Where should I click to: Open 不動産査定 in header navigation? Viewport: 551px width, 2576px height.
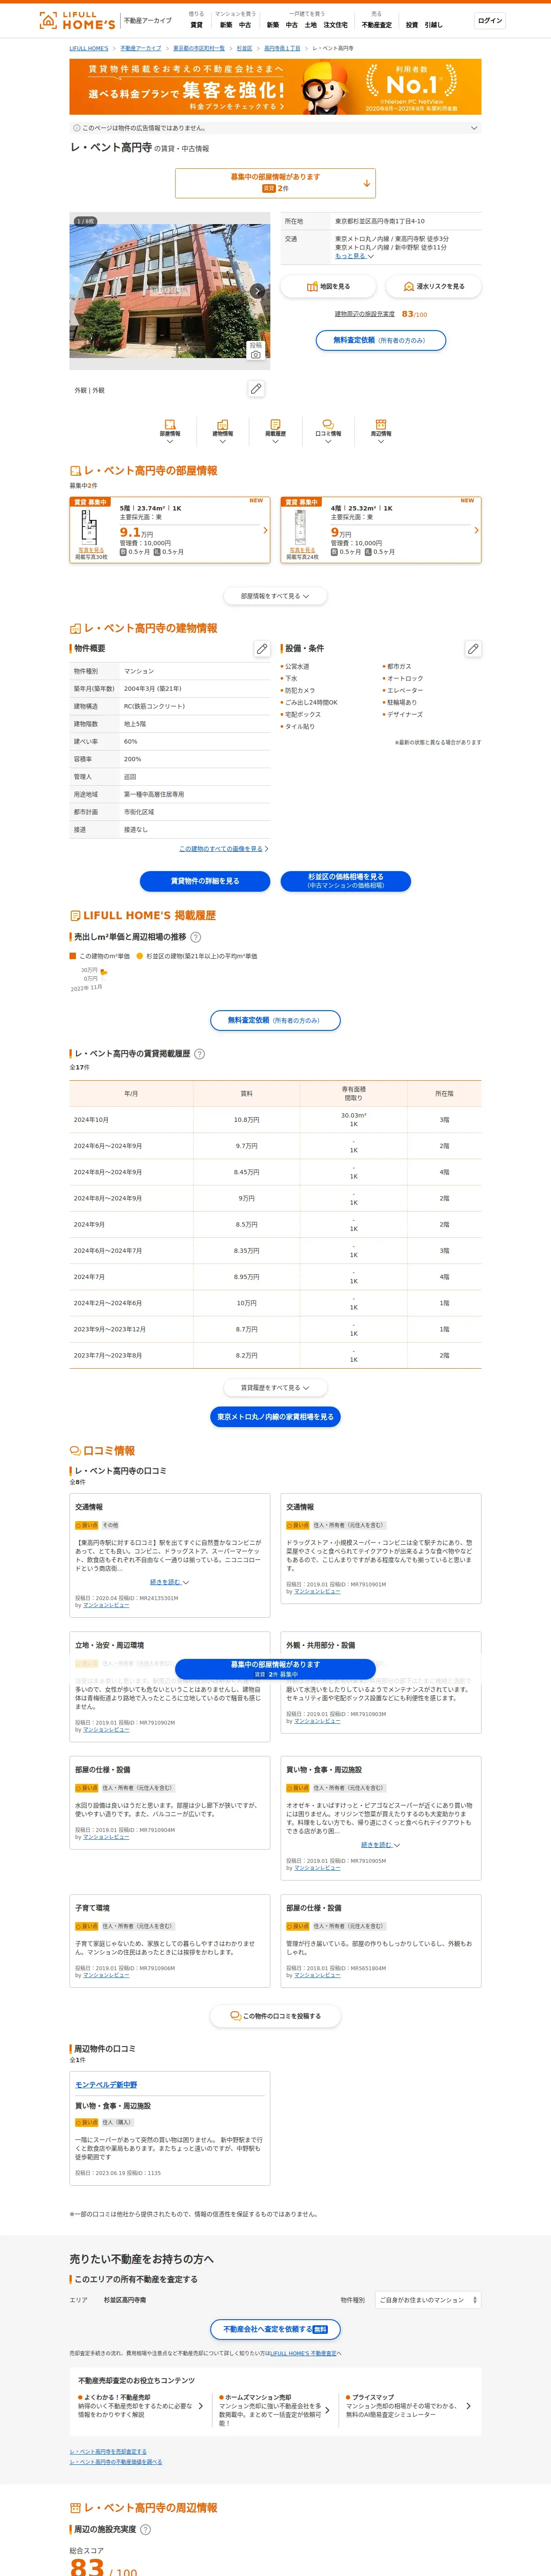pos(377,25)
